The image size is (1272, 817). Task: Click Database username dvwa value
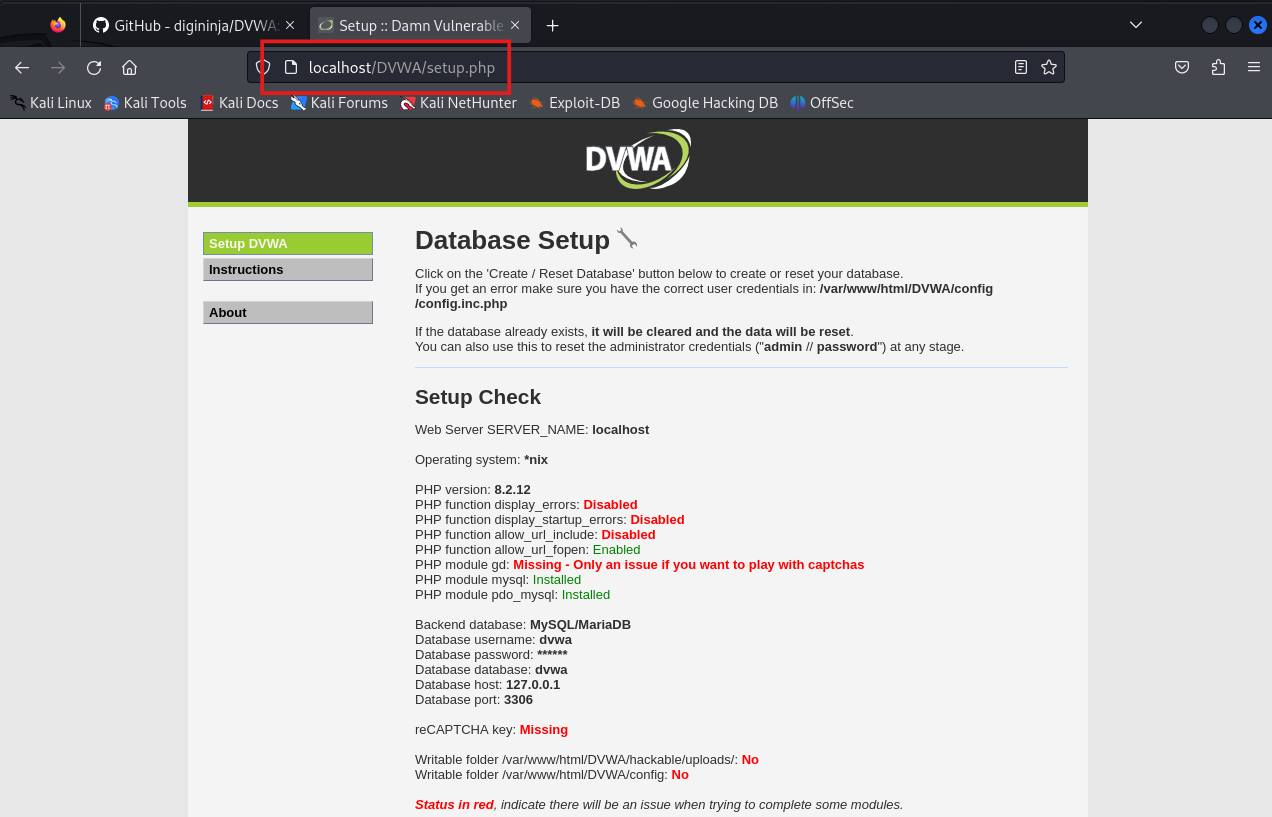(555, 640)
